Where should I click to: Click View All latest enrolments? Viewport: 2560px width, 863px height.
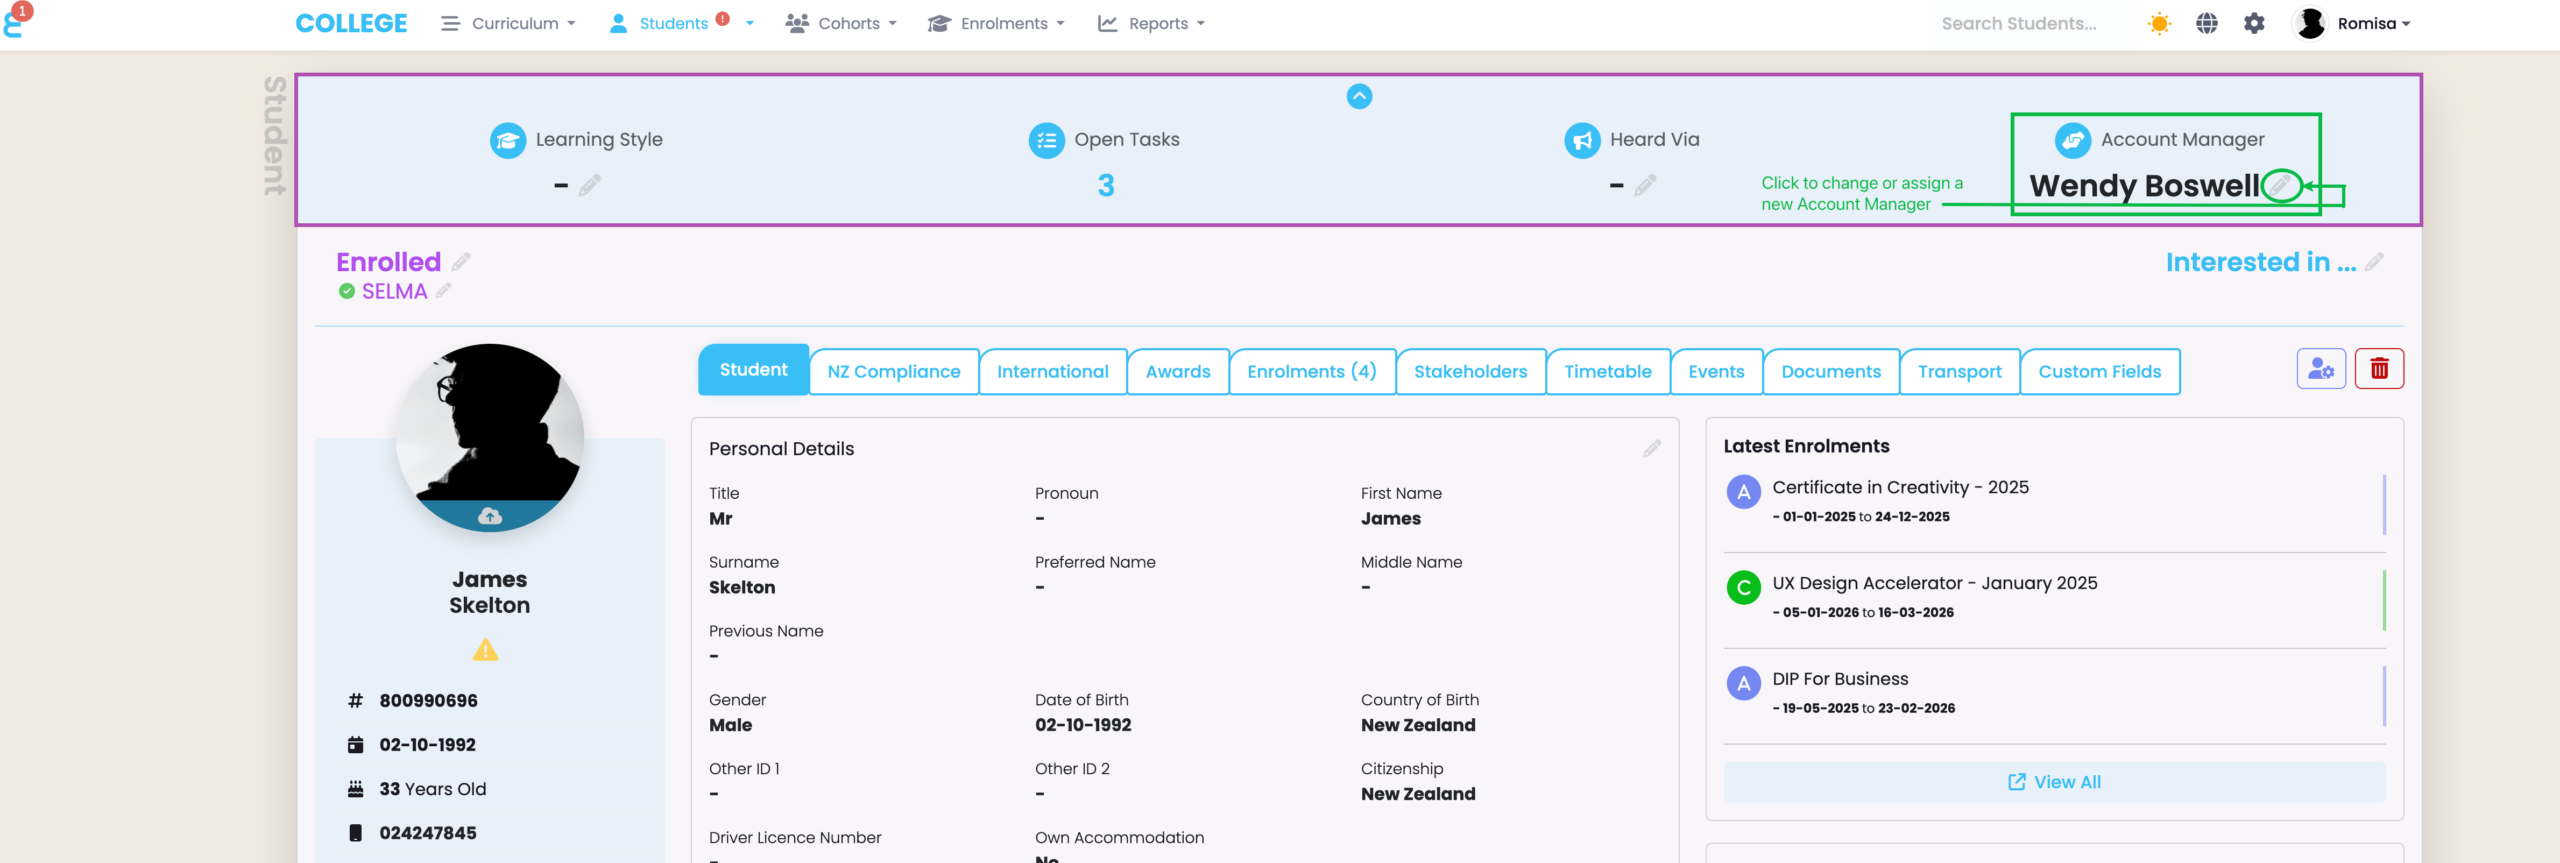tap(2054, 782)
